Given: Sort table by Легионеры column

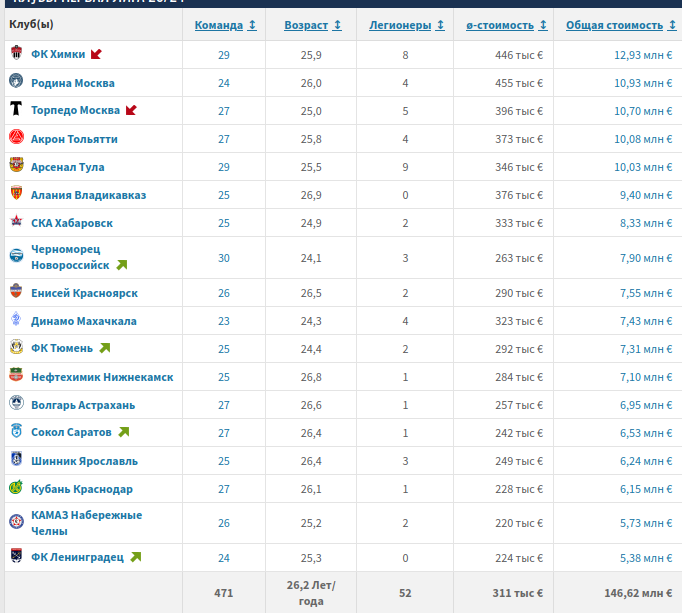Looking at the screenshot, I should pos(407,25).
